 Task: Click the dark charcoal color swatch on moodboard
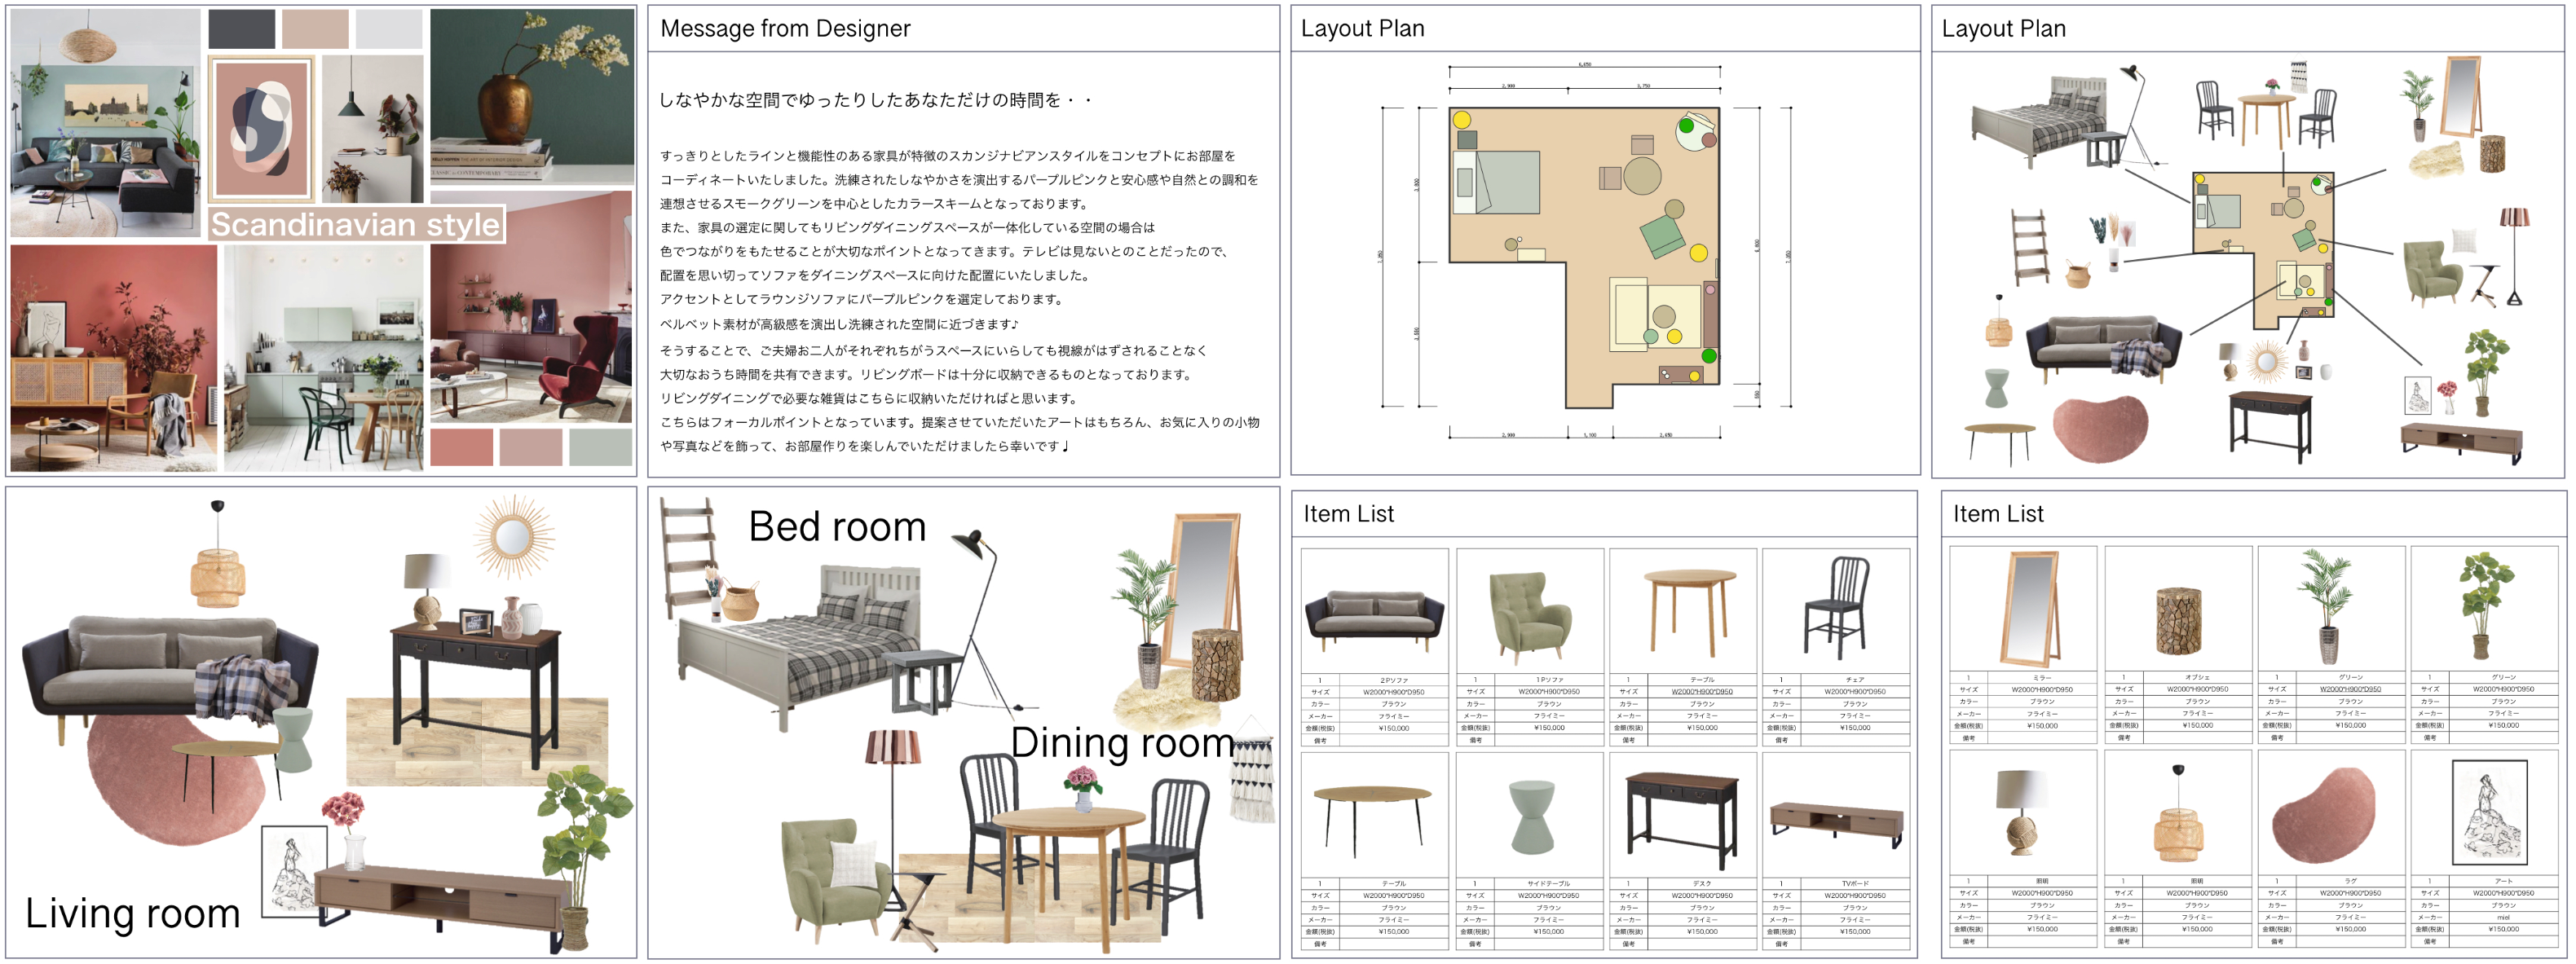pos(241,29)
